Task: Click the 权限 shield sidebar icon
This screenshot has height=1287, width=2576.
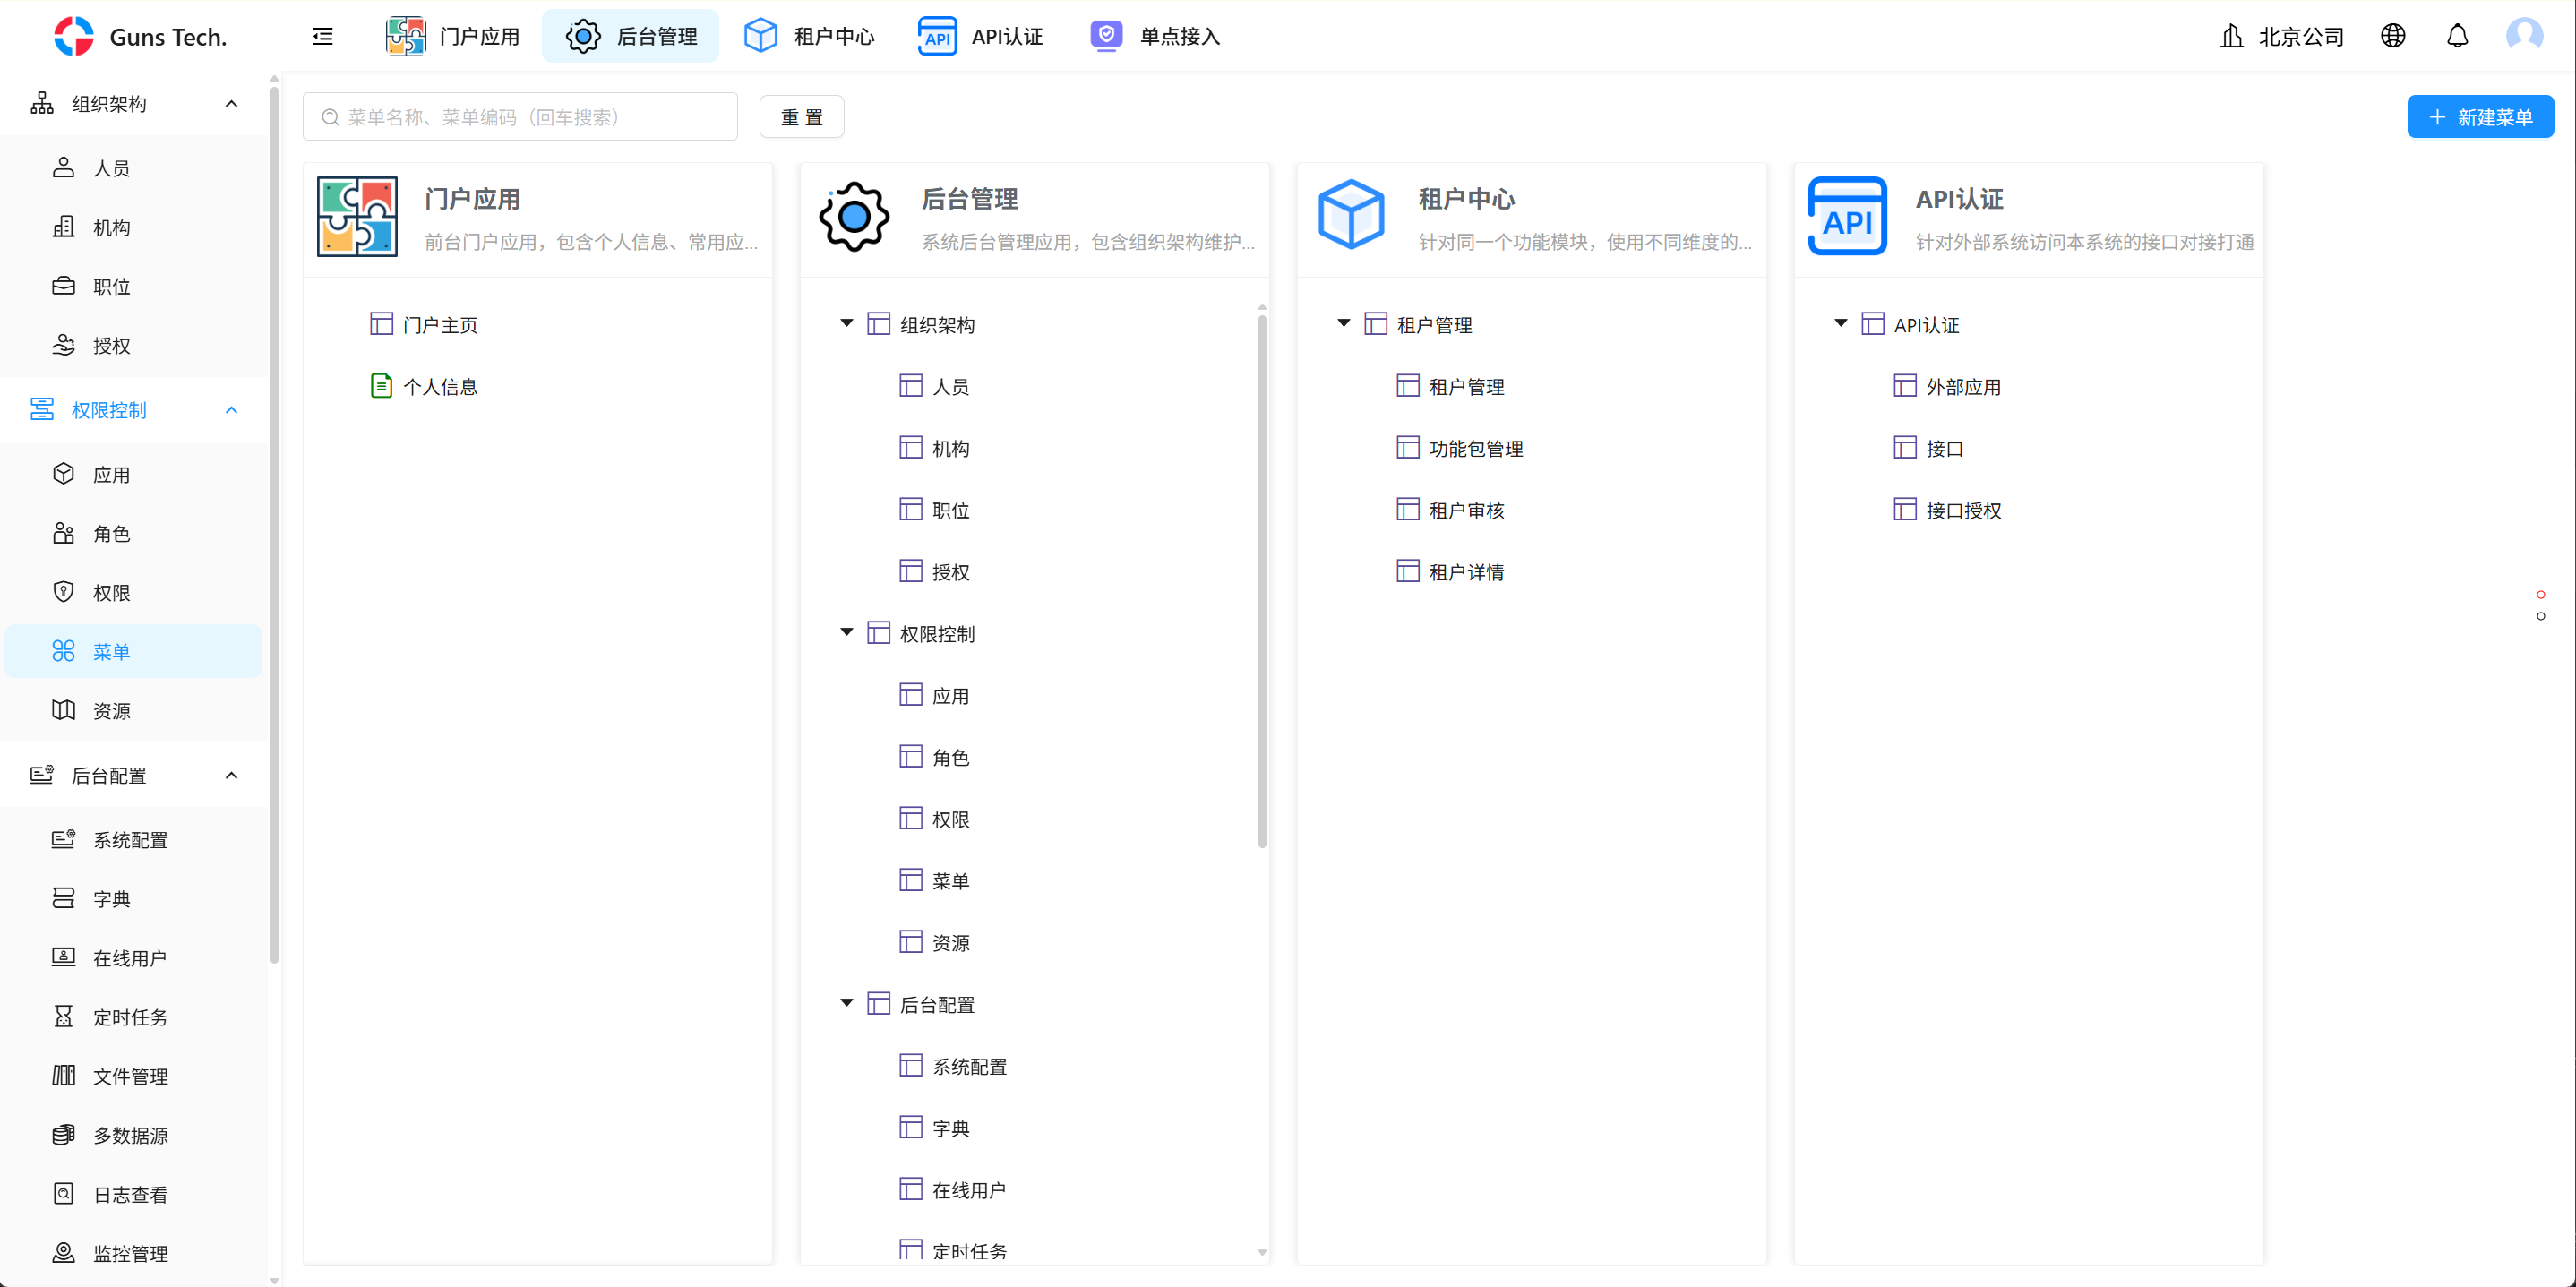Action: coord(63,592)
